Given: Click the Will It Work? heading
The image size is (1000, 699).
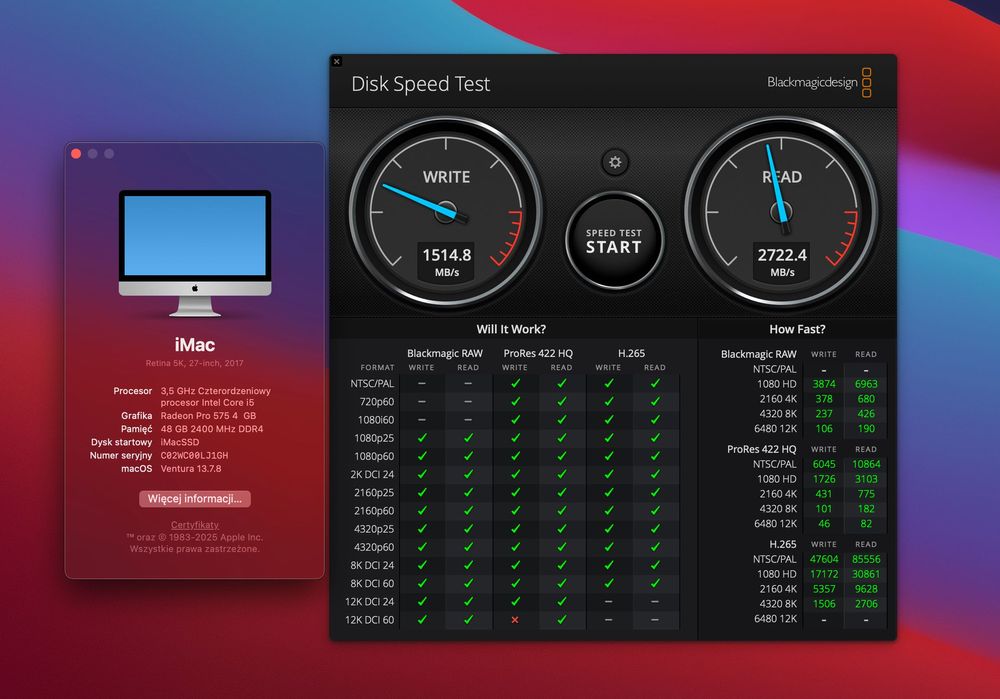Looking at the screenshot, I should click(x=511, y=329).
